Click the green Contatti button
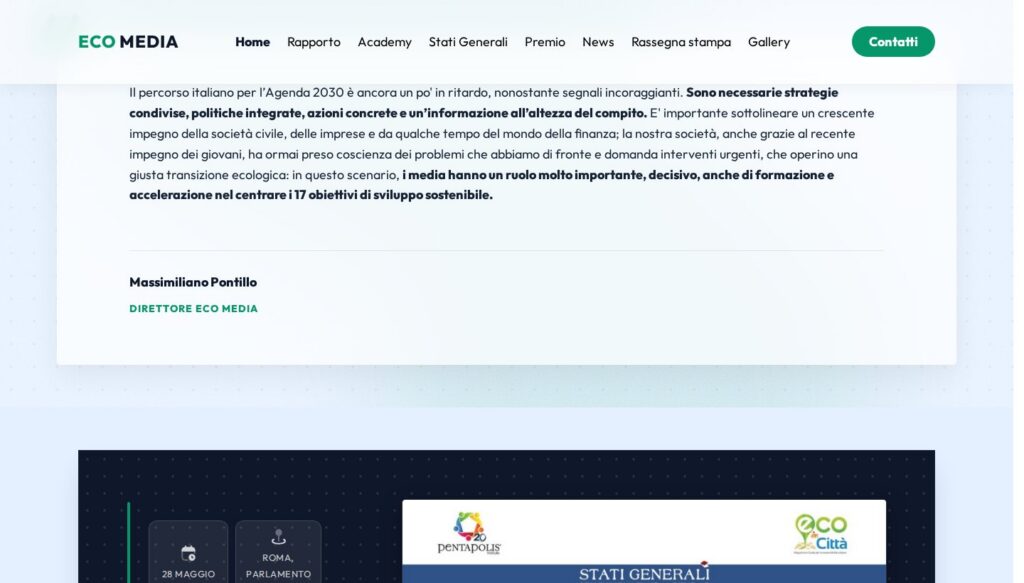This screenshot has height=583, width=1024. tap(893, 42)
